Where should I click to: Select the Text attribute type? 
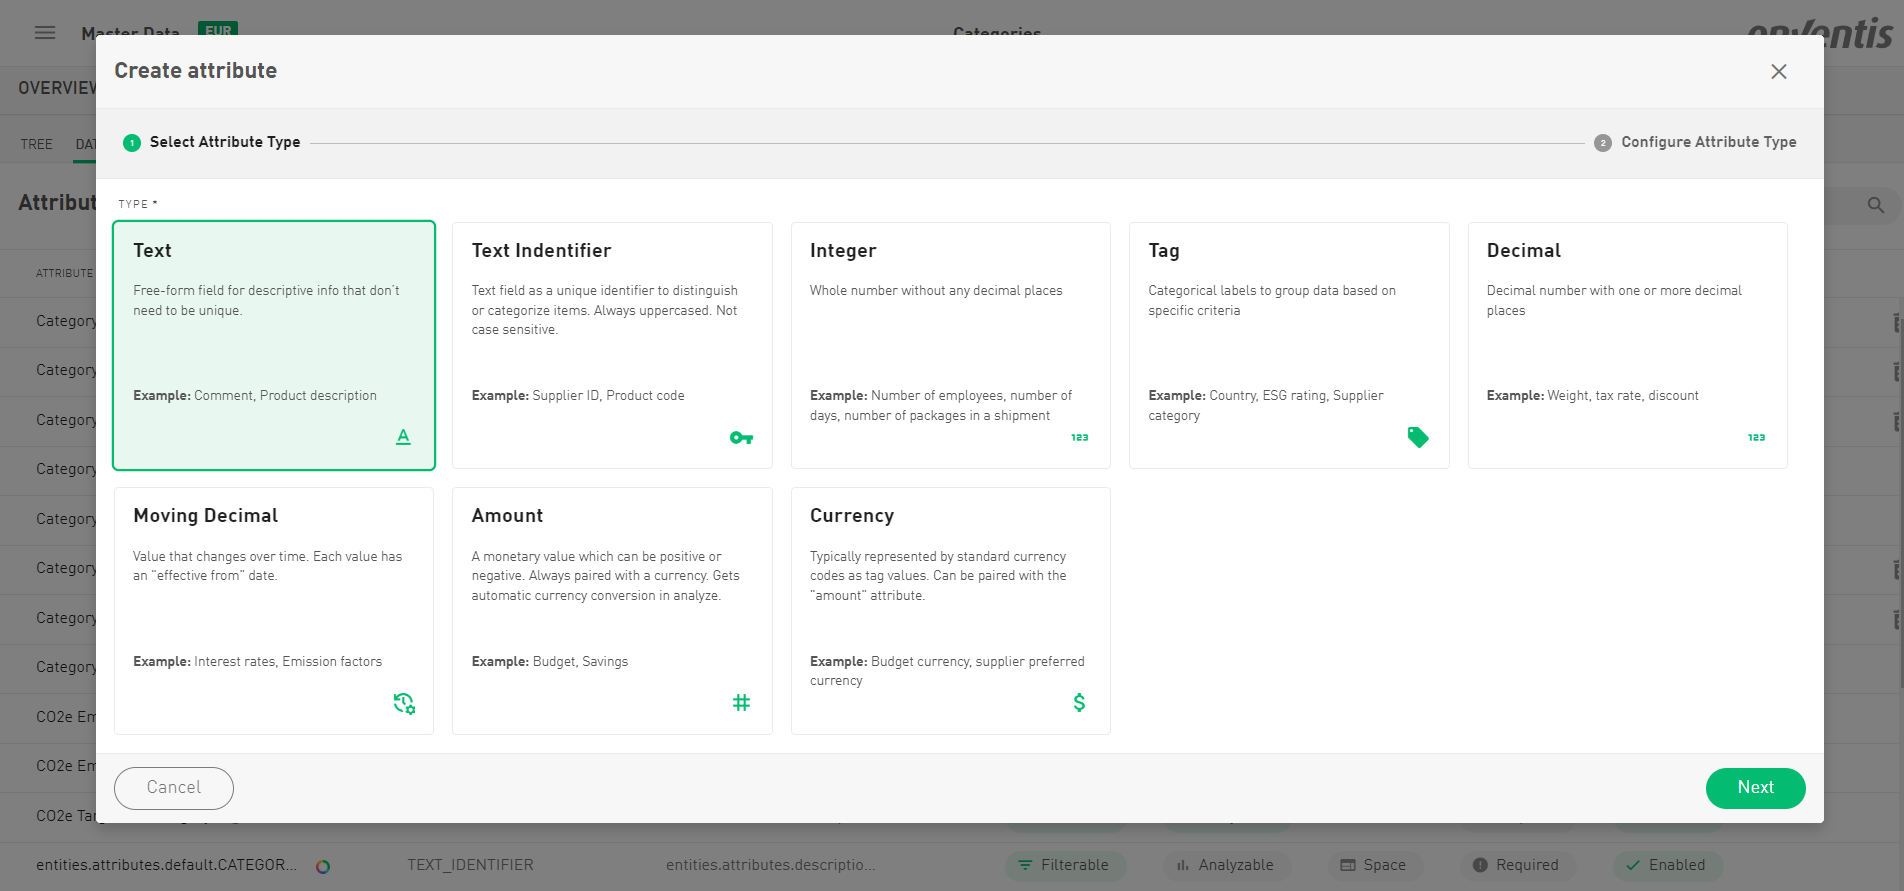(x=274, y=345)
